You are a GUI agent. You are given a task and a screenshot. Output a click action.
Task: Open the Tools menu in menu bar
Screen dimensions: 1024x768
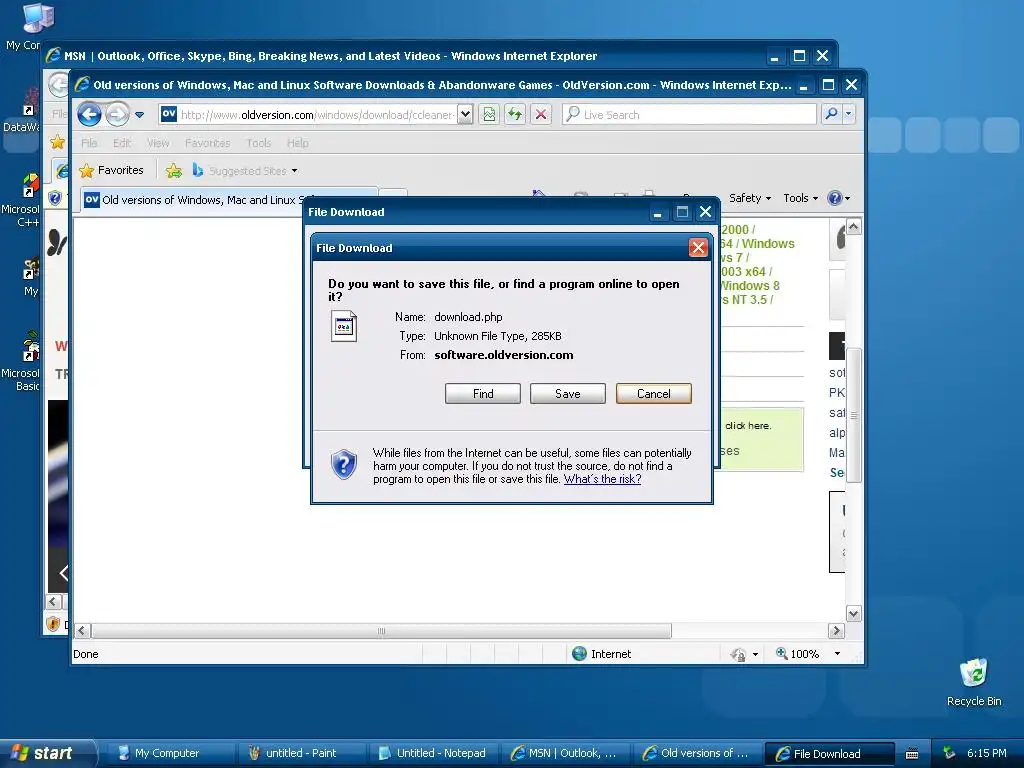[258, 143]
